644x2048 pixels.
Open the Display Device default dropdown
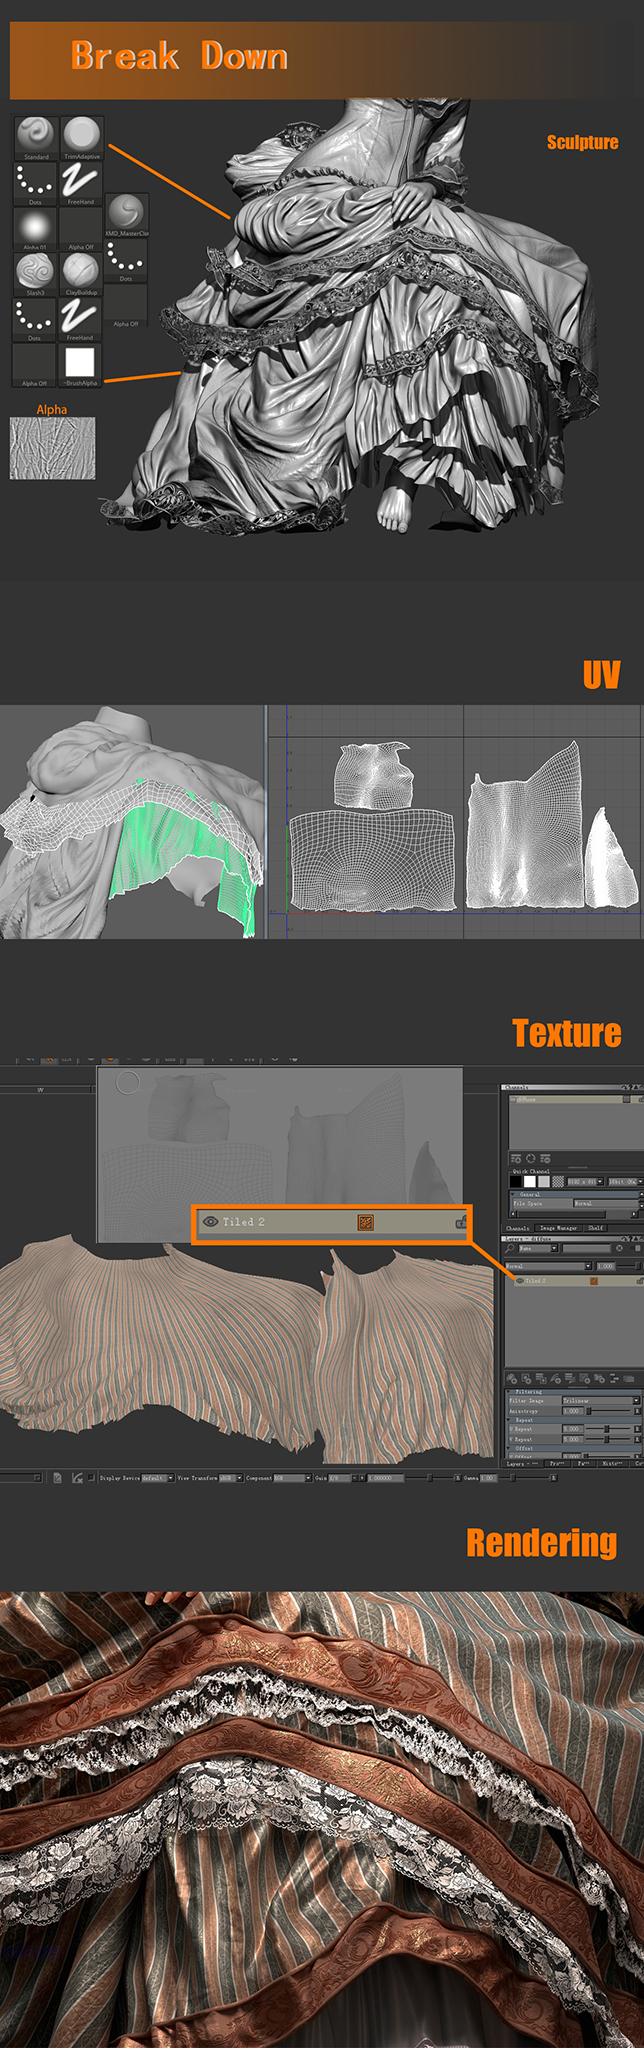[157, 1477]
